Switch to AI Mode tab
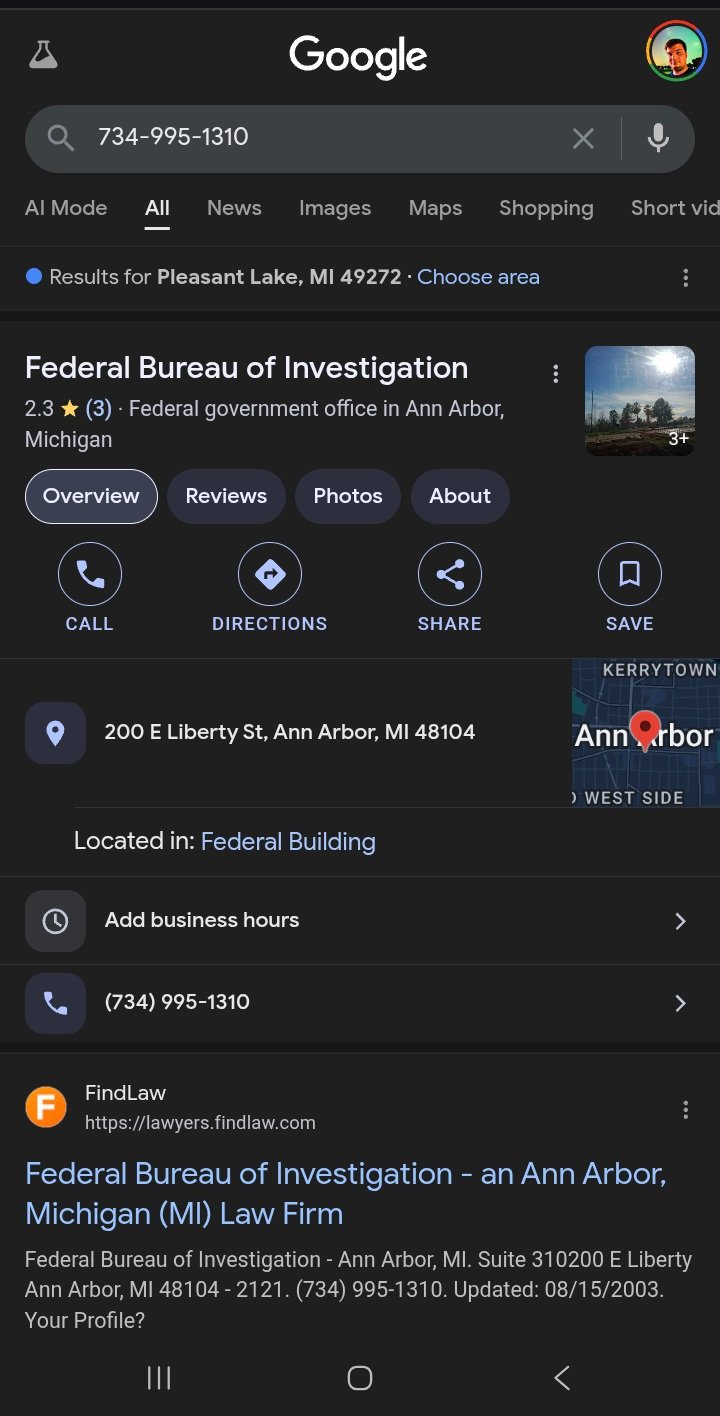Screen dimensions: 720x1416 (66, 208)
